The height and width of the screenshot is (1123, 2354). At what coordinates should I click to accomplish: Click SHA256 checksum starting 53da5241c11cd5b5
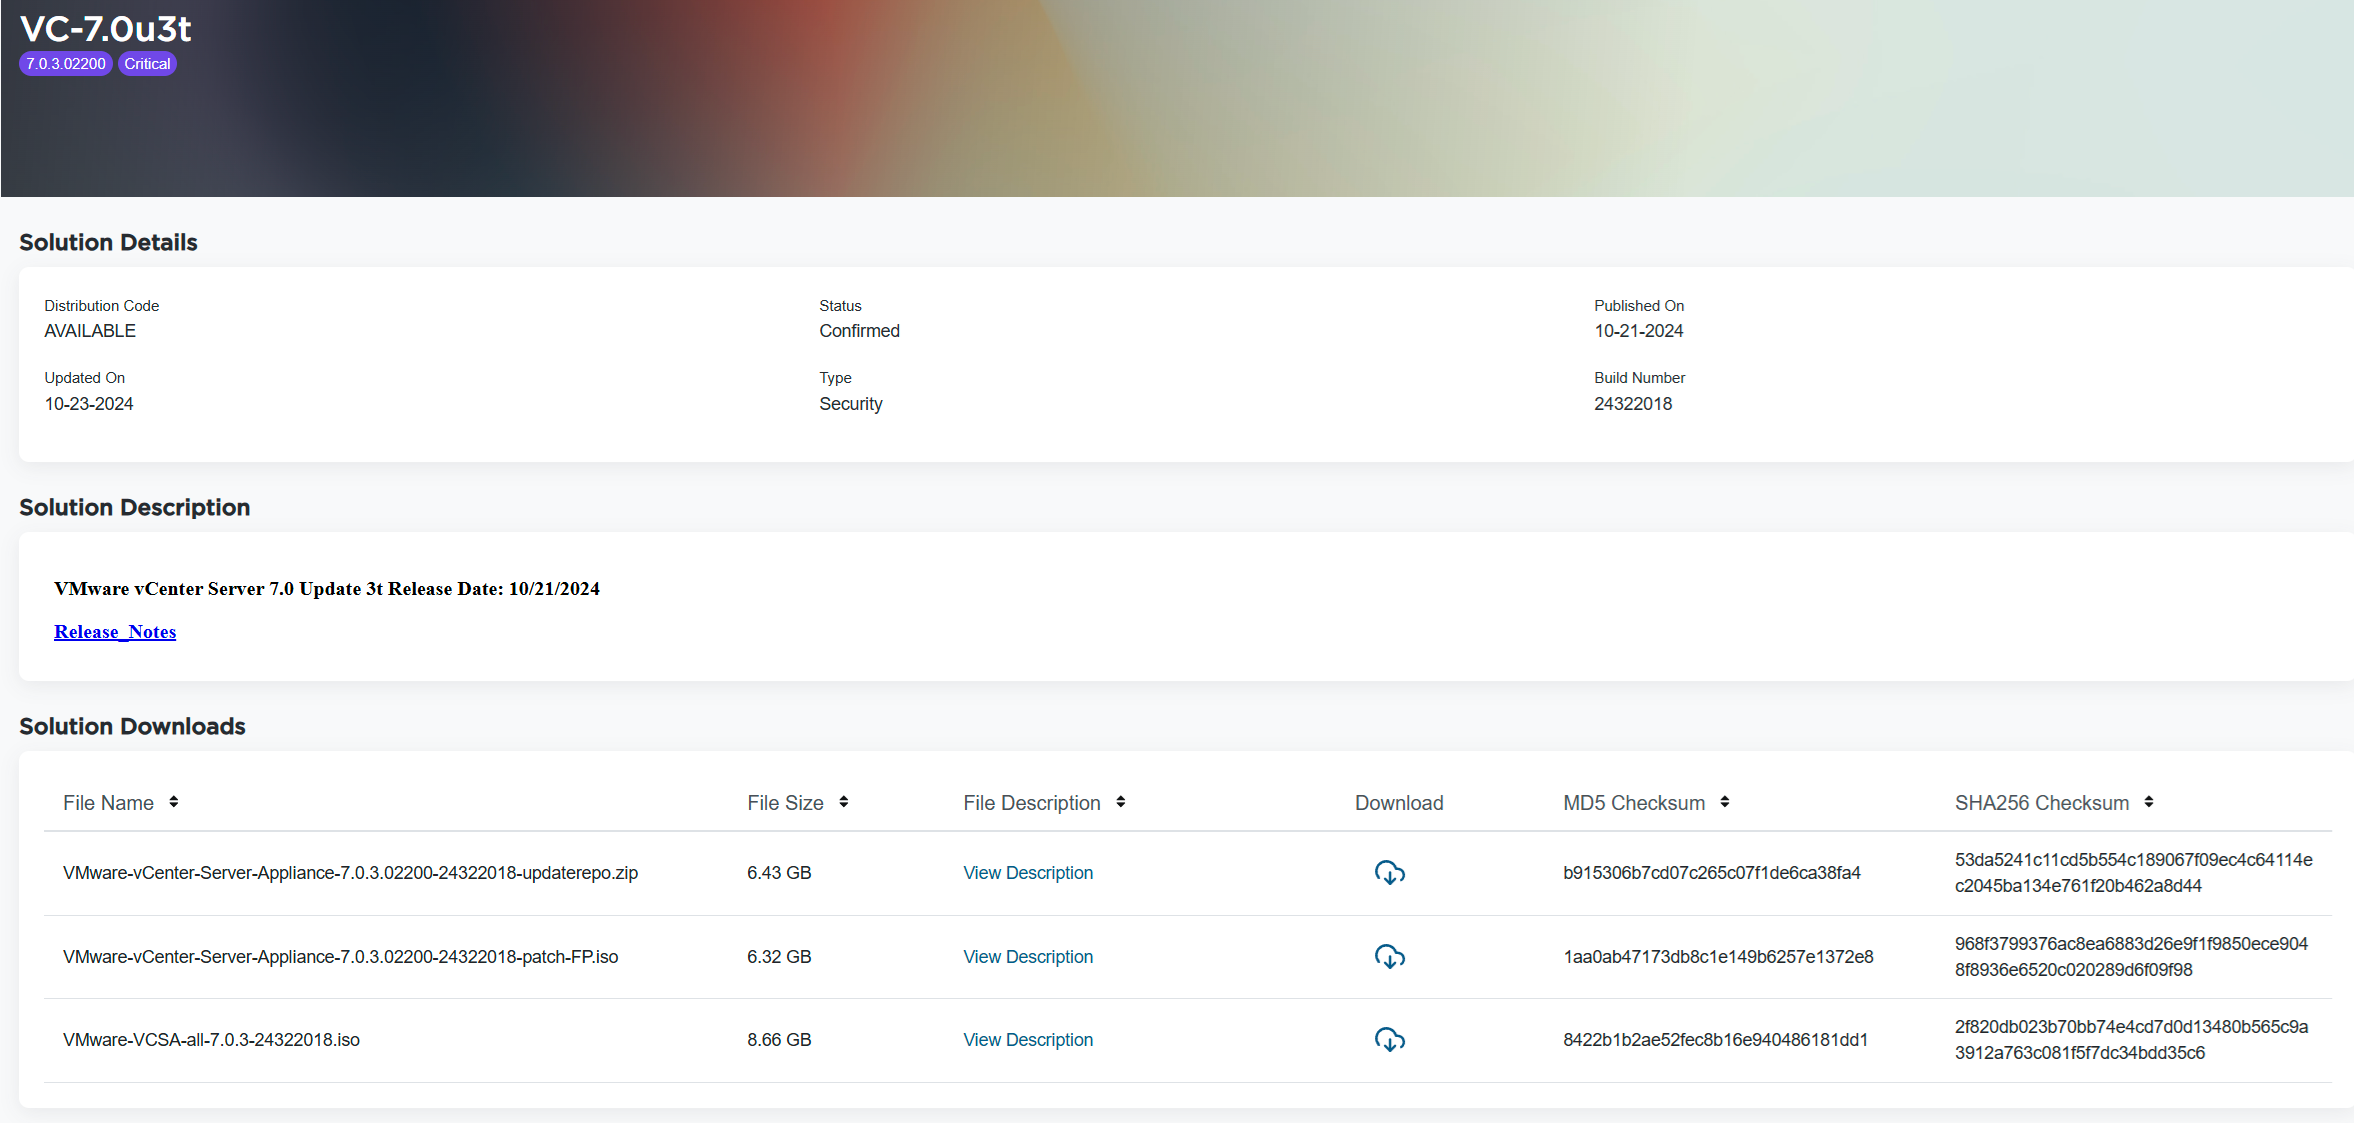click(2134, 873)
